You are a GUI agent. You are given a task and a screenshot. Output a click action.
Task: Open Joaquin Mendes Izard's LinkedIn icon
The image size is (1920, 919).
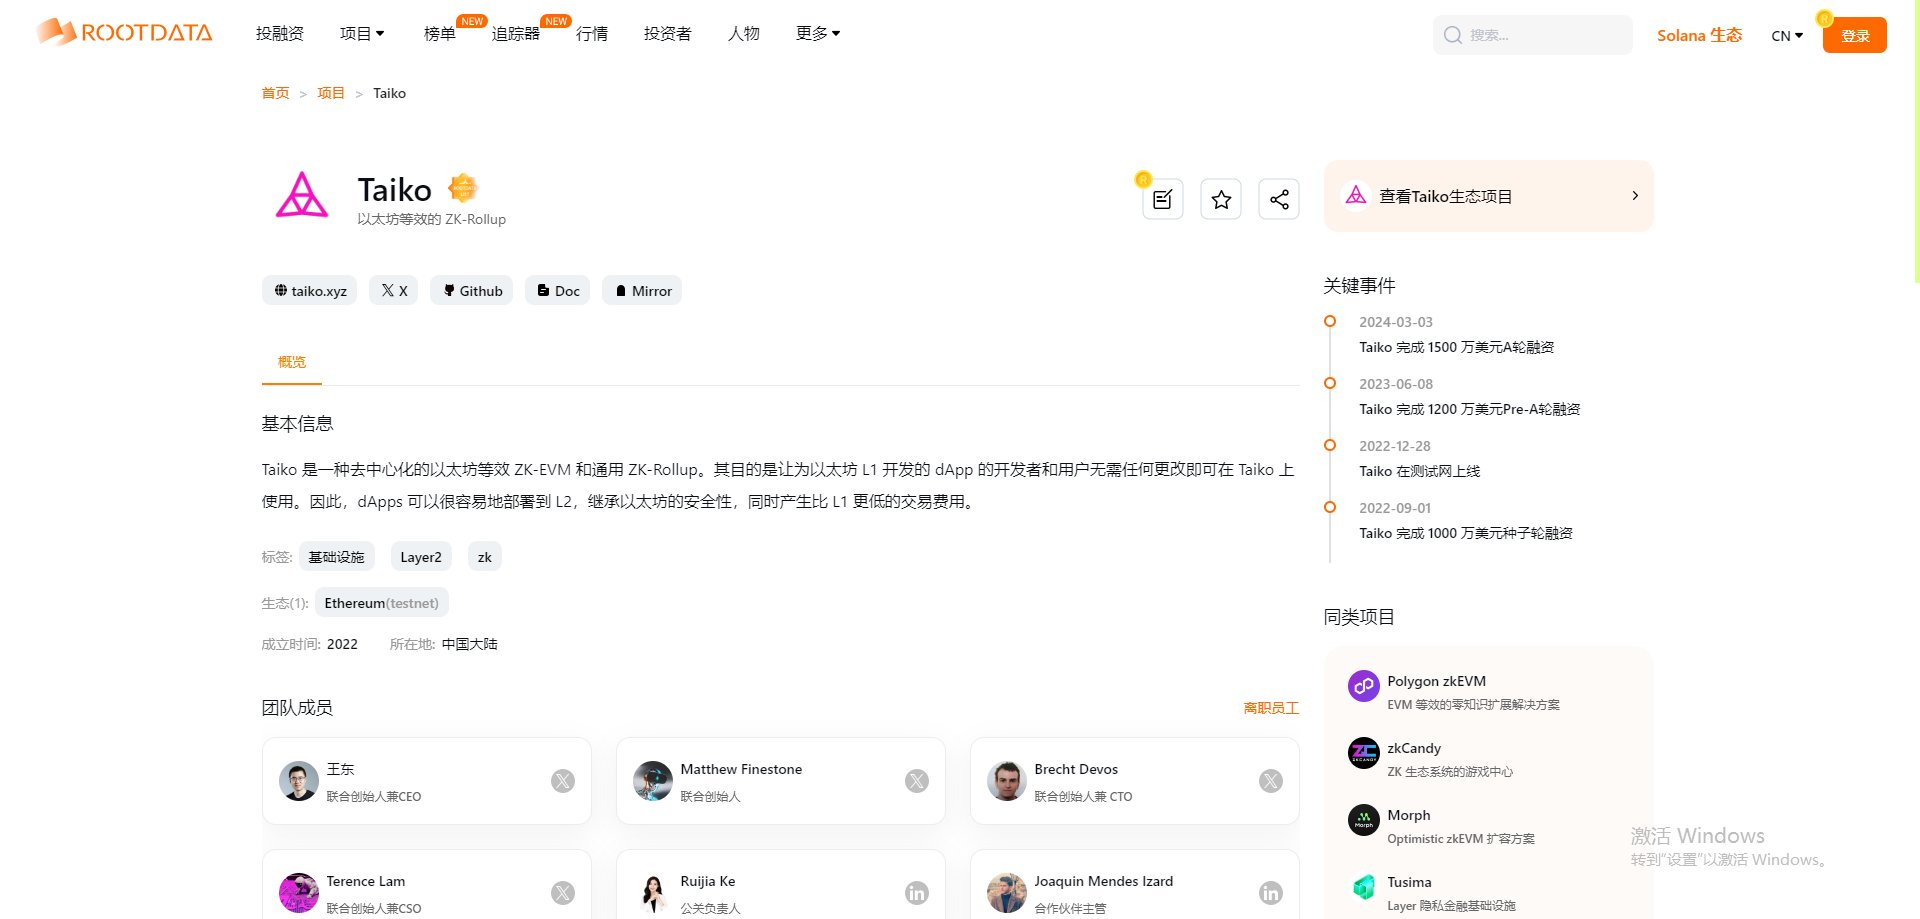(1271, 893)
